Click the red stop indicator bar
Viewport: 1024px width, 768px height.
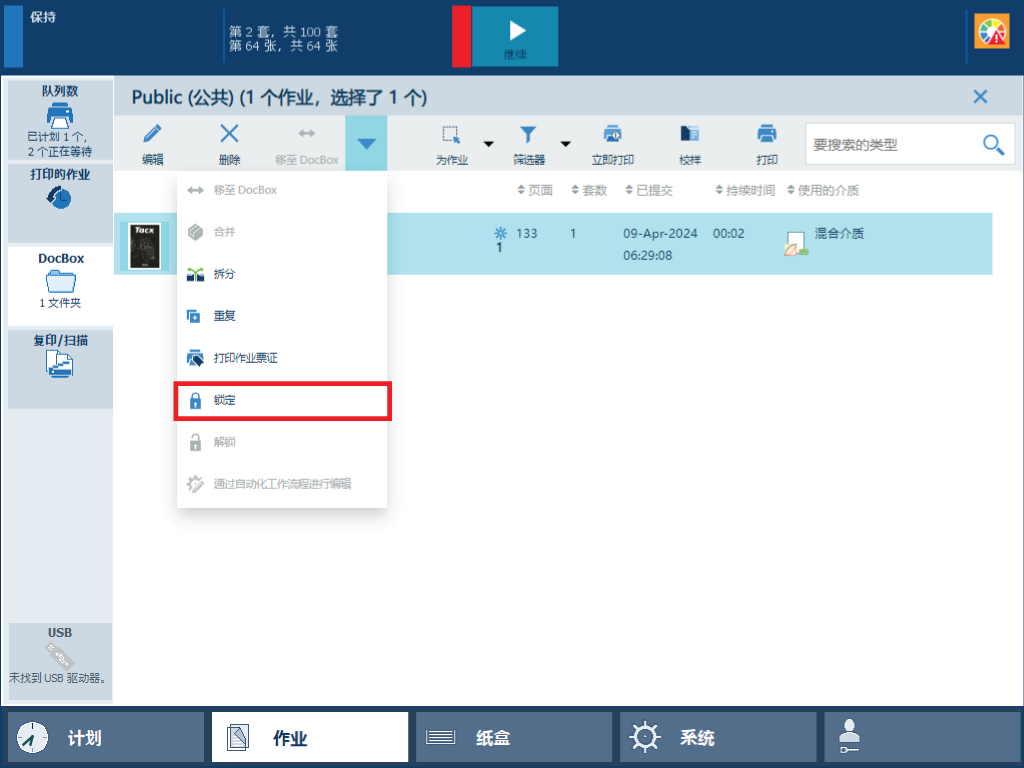tap(461, 36)
